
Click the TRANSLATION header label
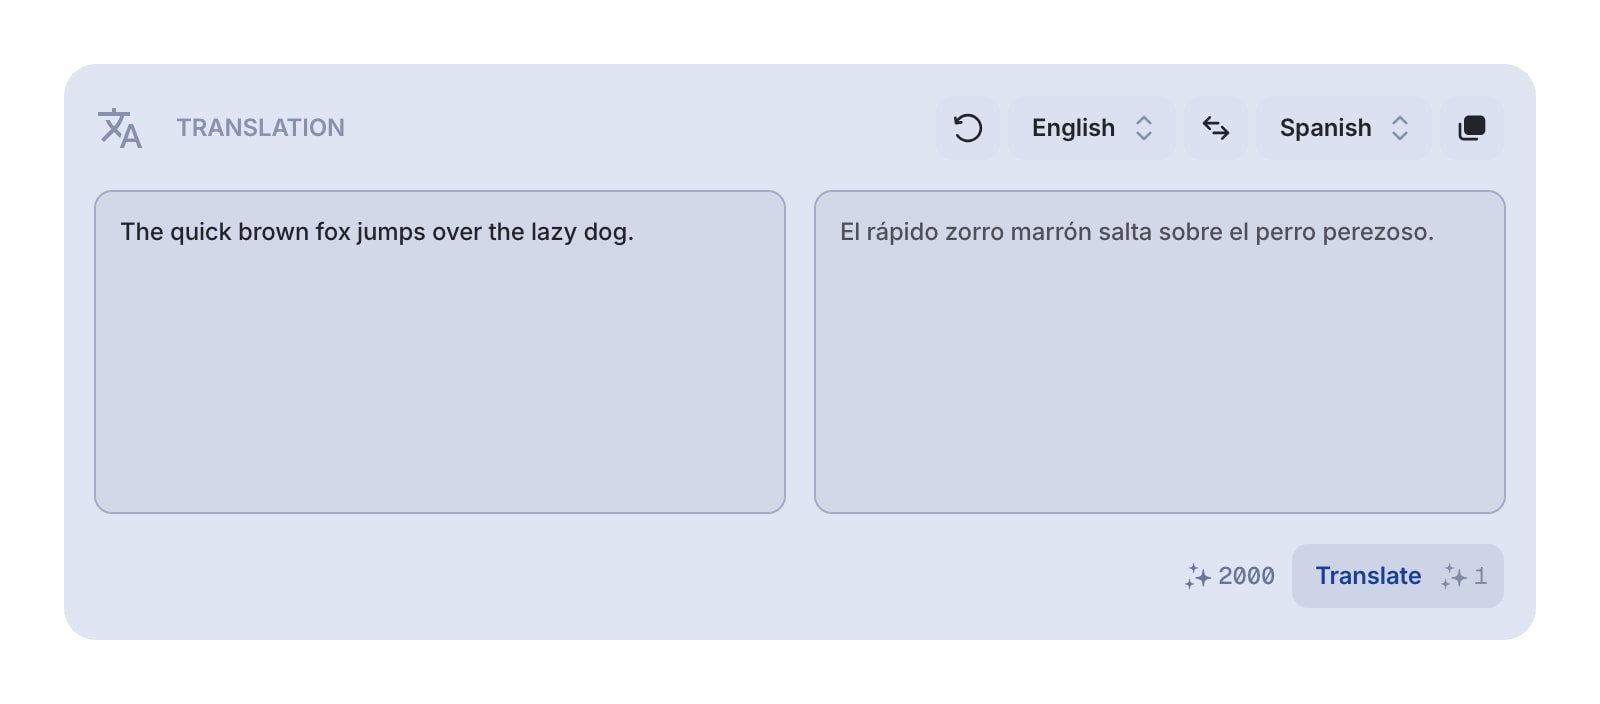(x=261, y=128)
